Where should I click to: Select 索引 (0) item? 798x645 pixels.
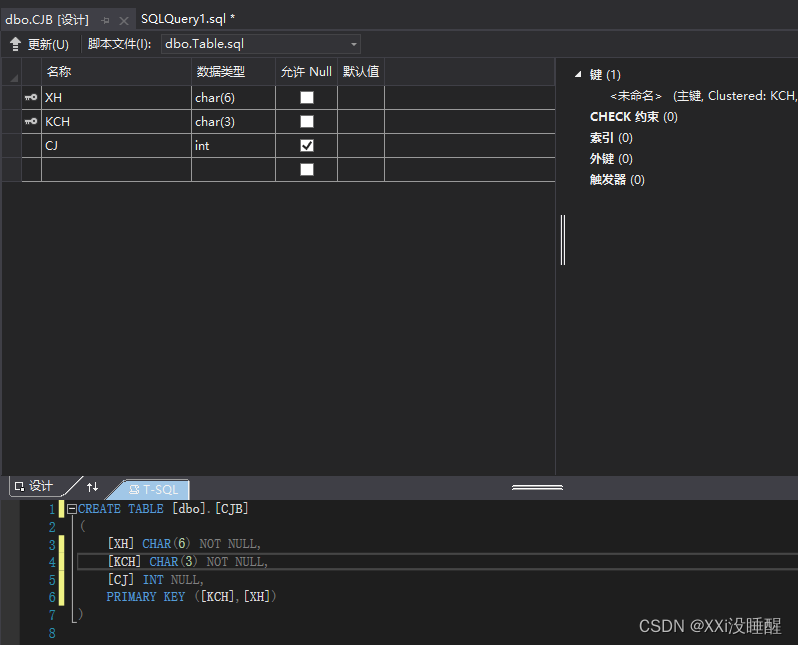coord(611,137)
